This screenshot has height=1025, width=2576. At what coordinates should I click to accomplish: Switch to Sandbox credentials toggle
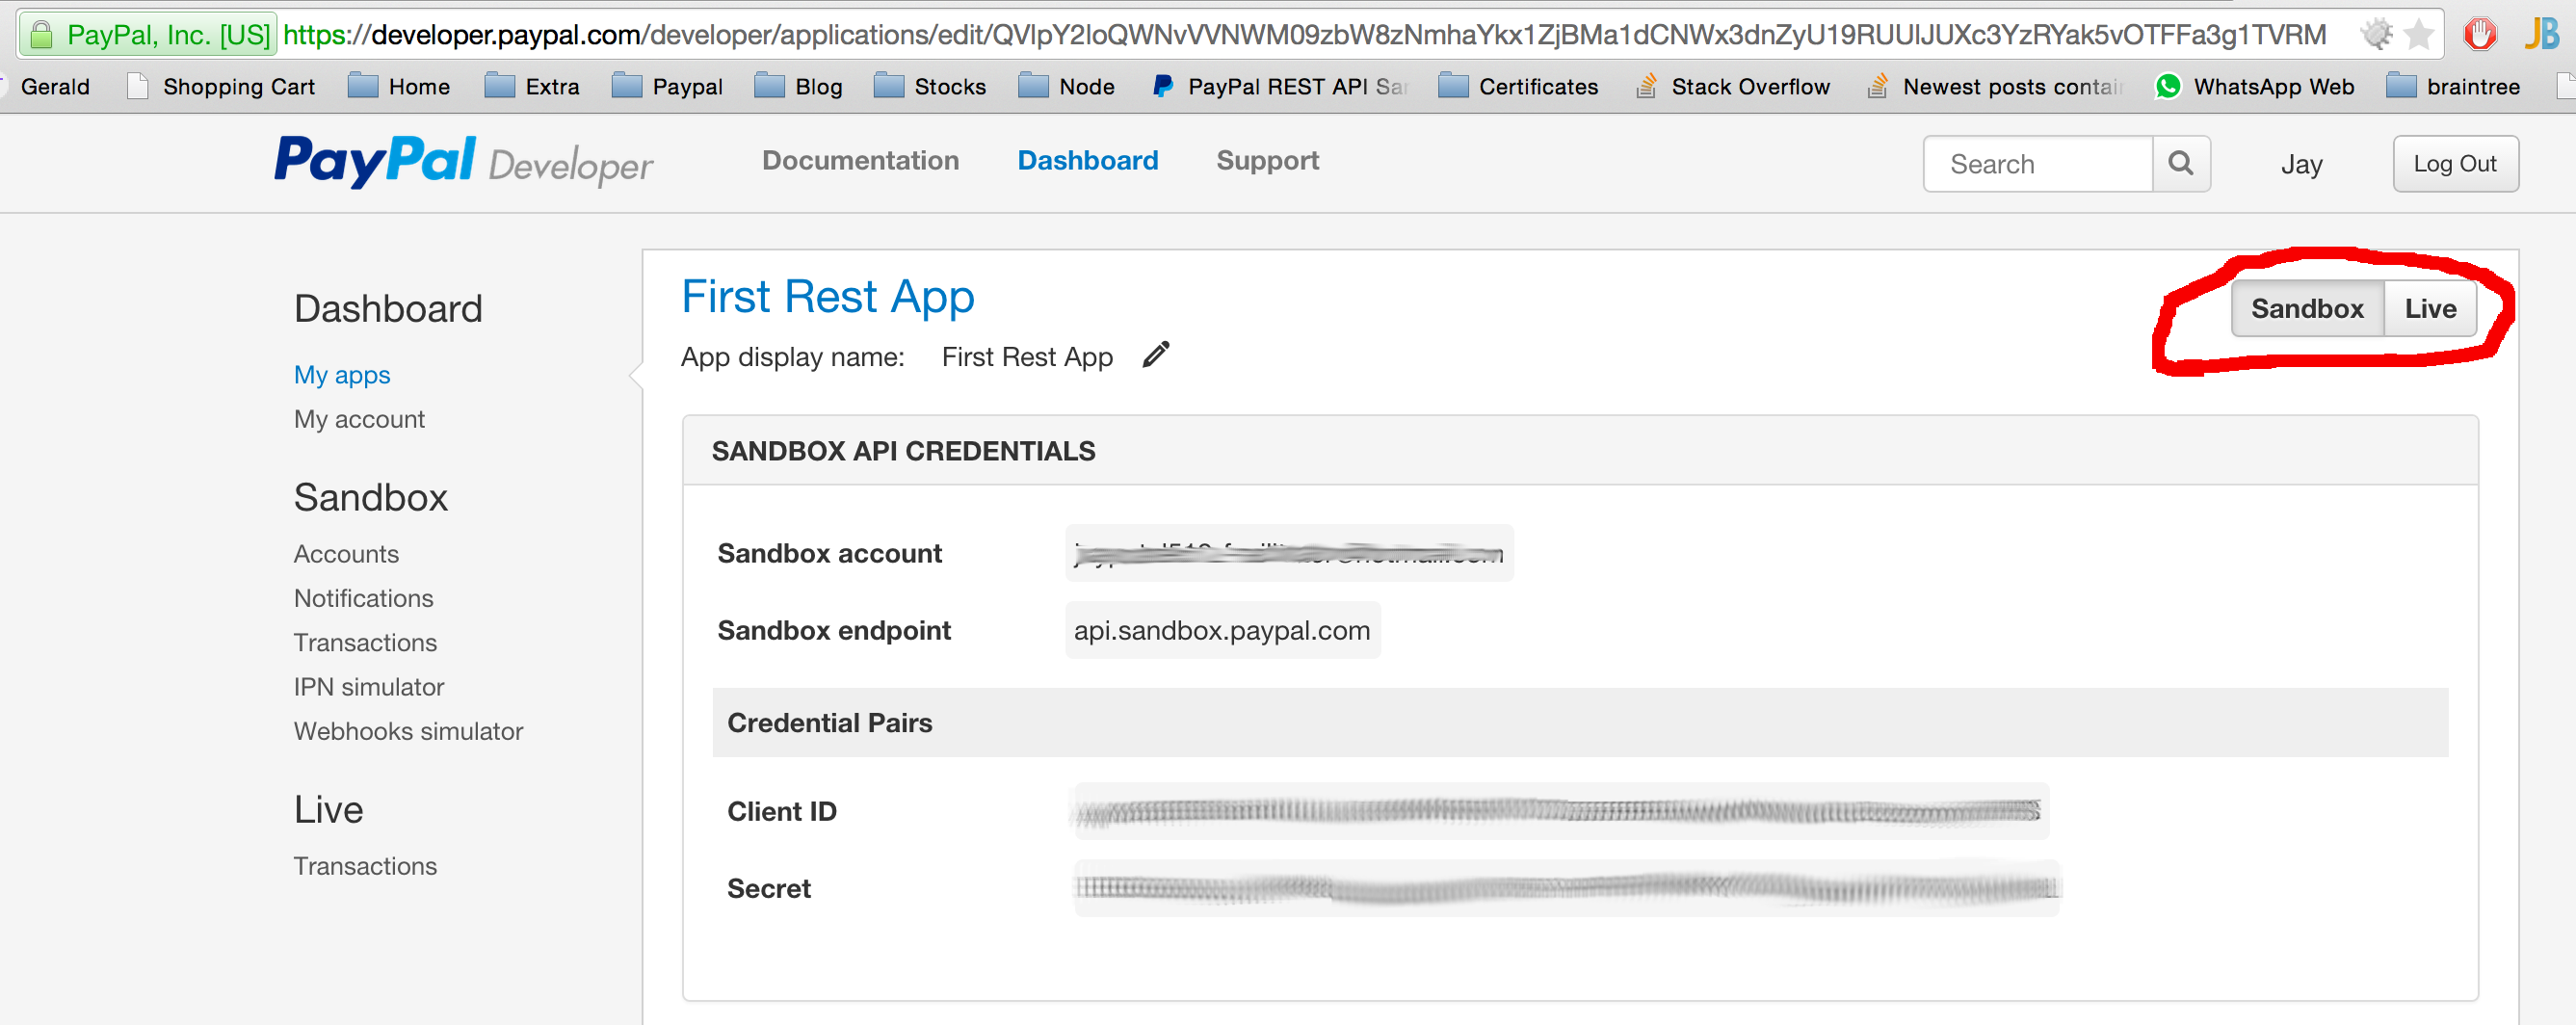[2307, 309]
